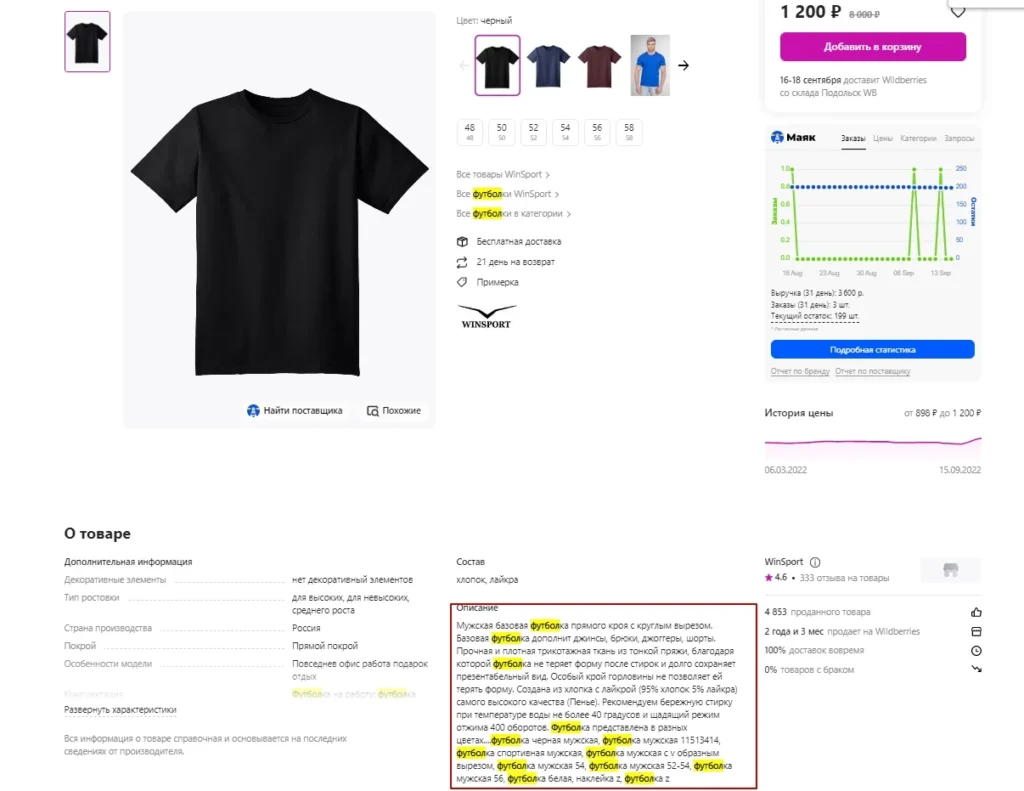Click the right arrow in color carousel
The height and width of the screenshot is (791, 1024).
[x=683, y=65]
